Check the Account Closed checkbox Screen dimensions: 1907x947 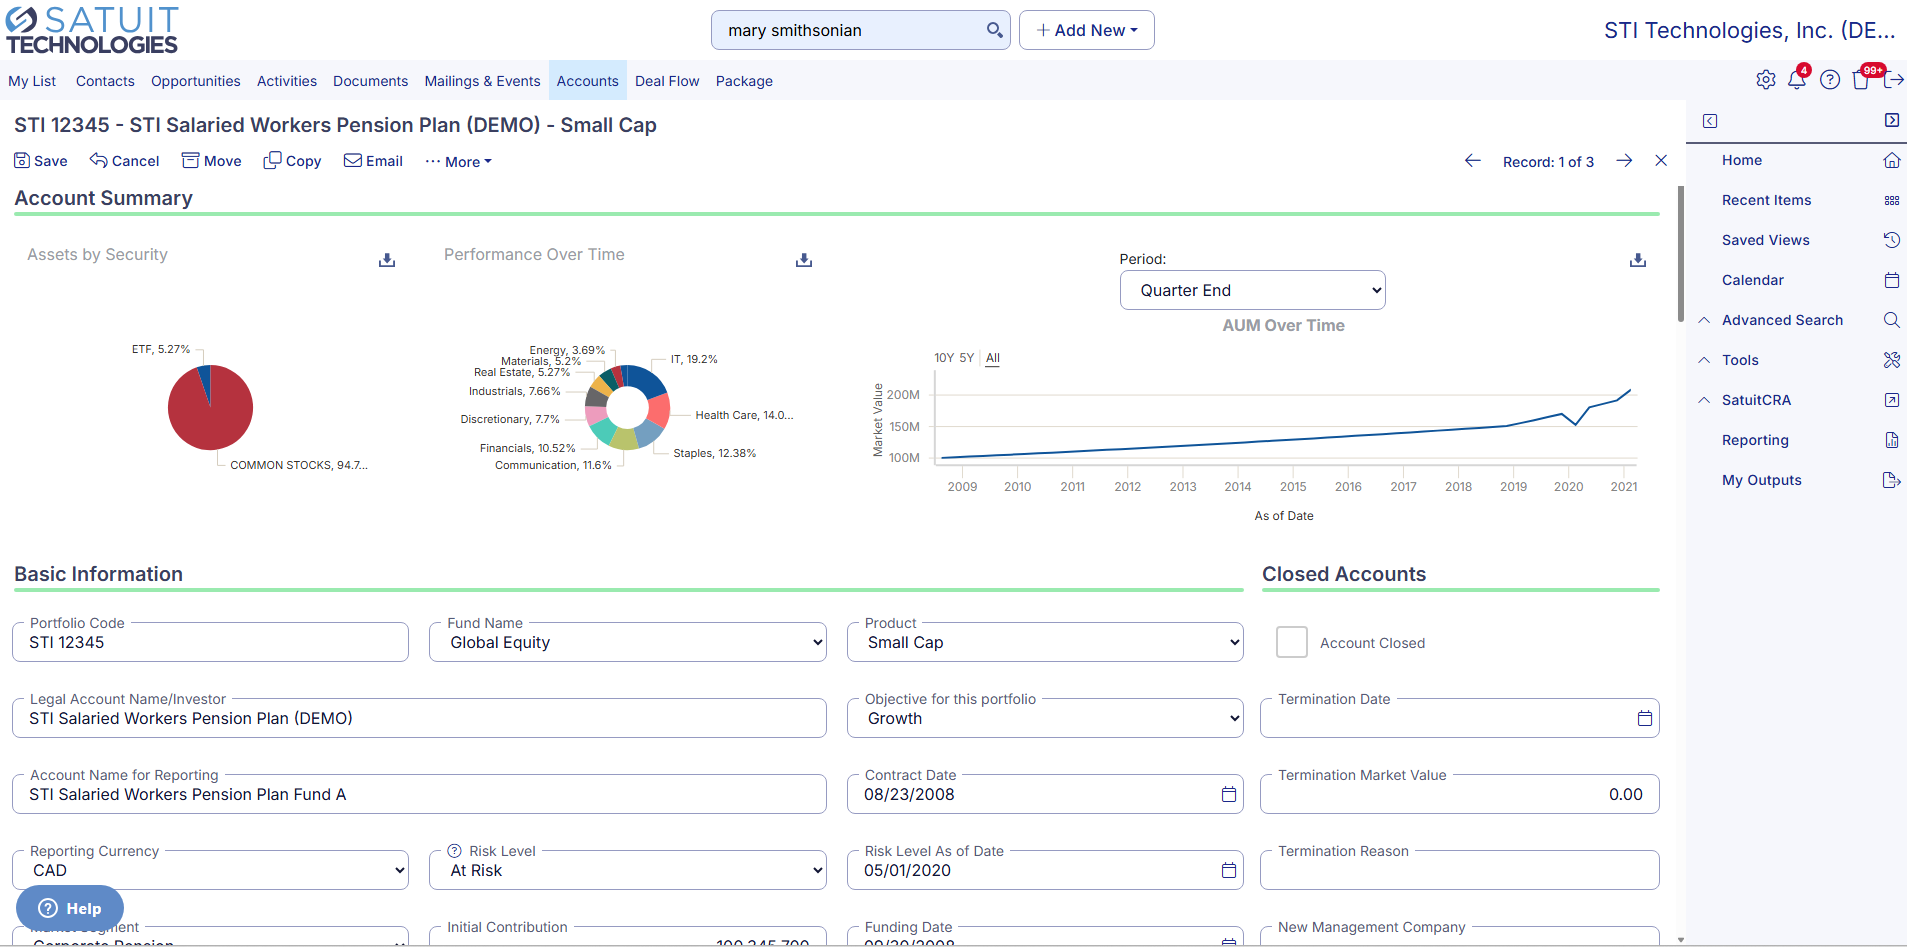(1292, 642)
